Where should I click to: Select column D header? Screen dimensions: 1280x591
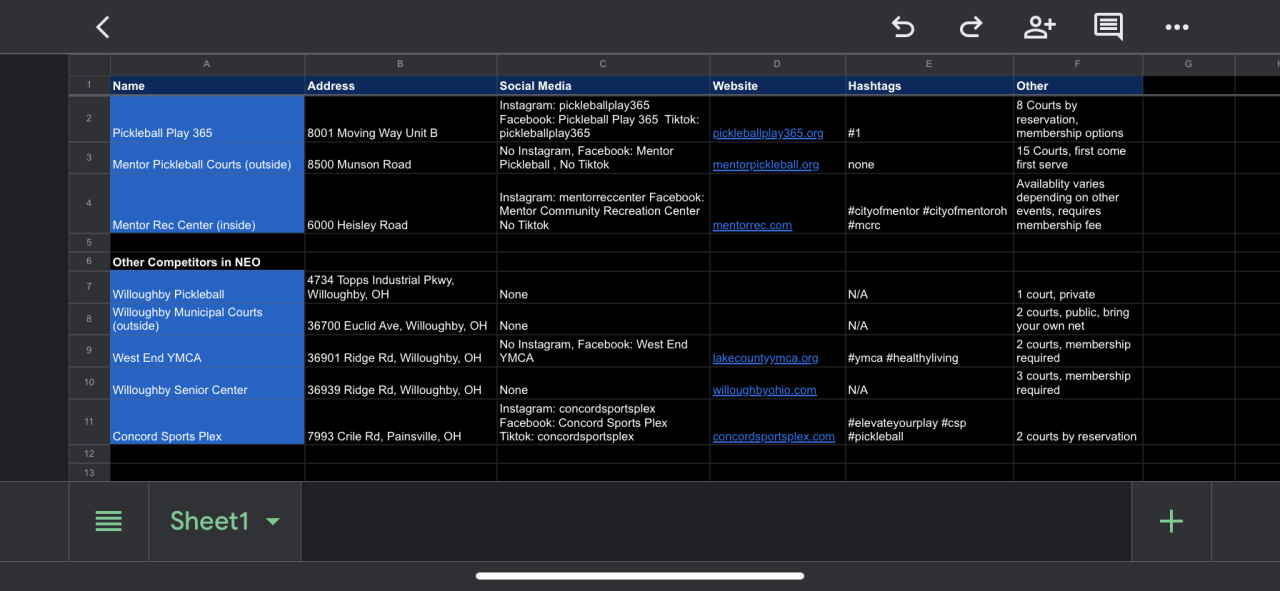tap(777, 64)
